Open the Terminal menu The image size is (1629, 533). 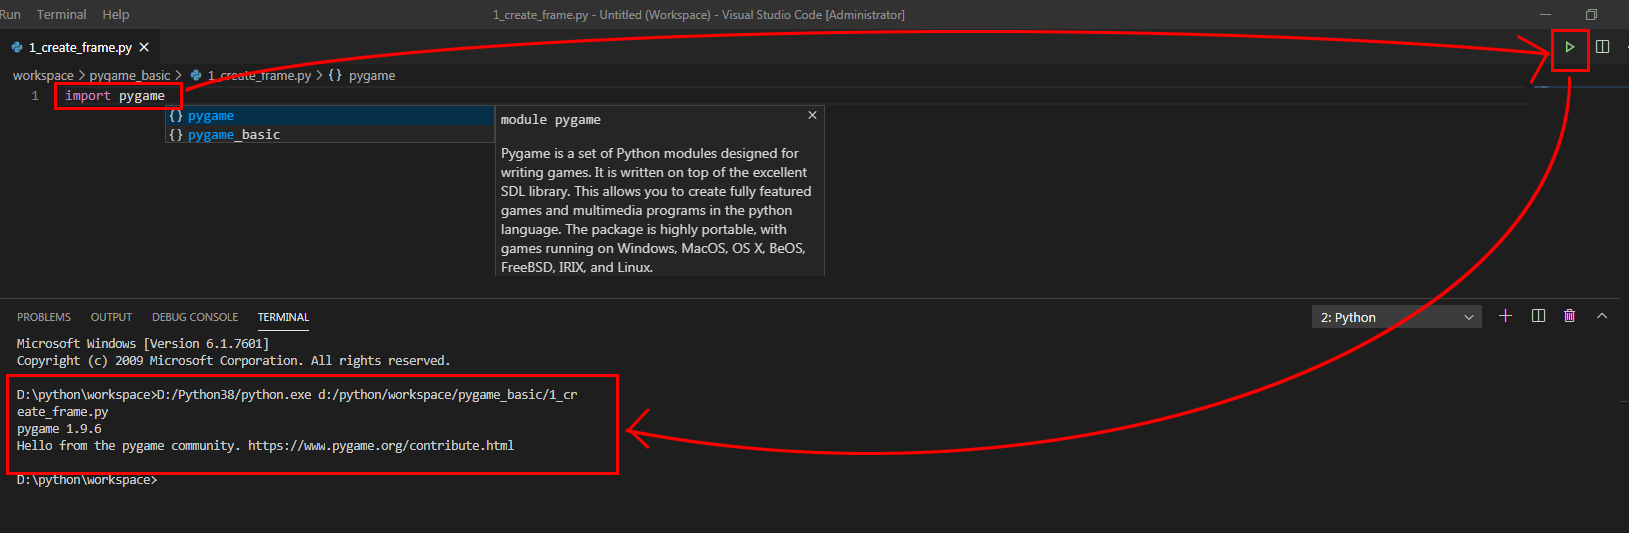(61, 14)
